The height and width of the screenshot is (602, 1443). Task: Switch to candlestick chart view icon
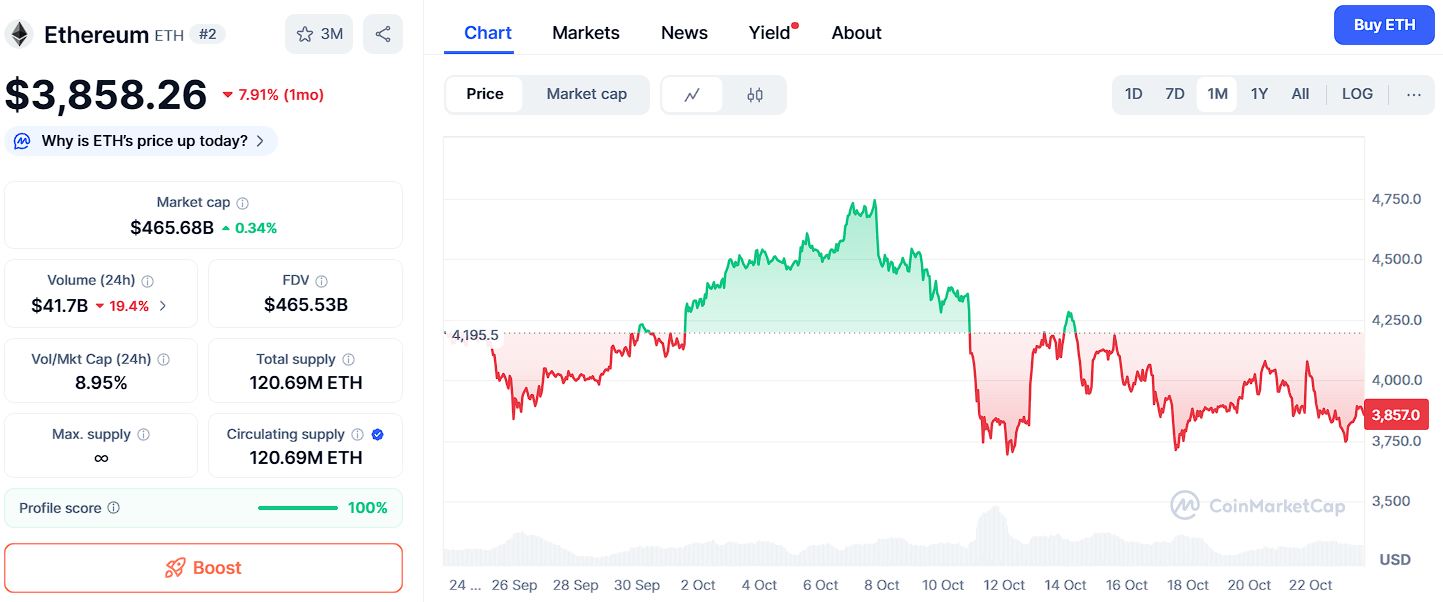click(x=755, y=95)
